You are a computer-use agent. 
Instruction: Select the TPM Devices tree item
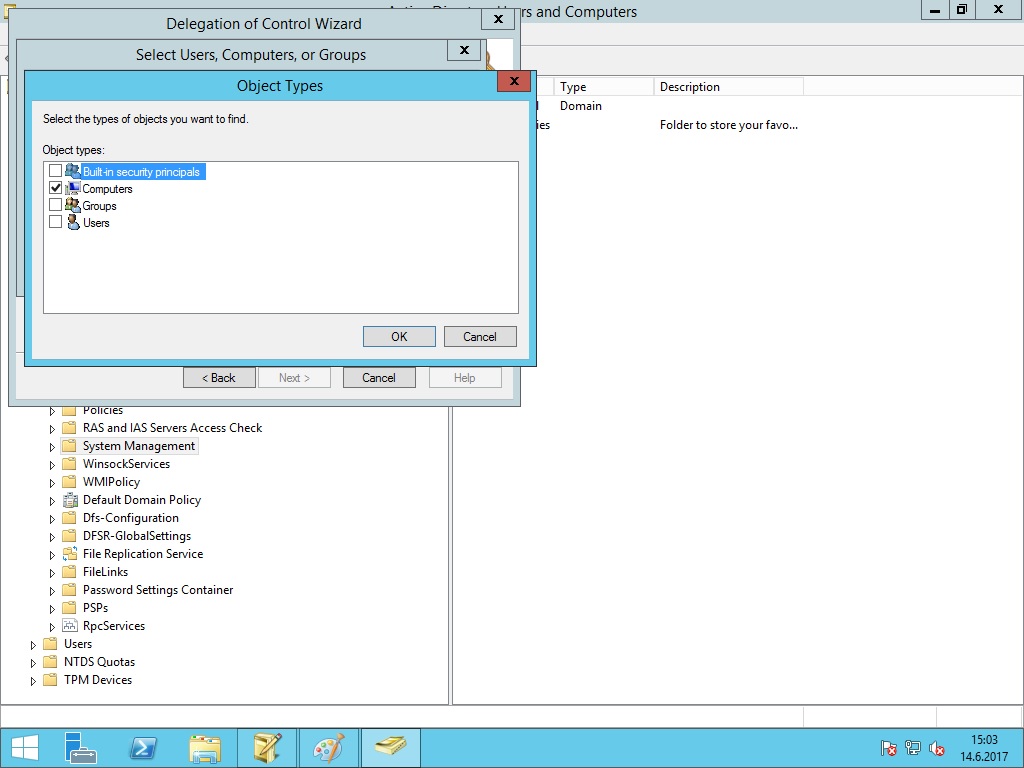pyautogui.click(x=97, y=680)
